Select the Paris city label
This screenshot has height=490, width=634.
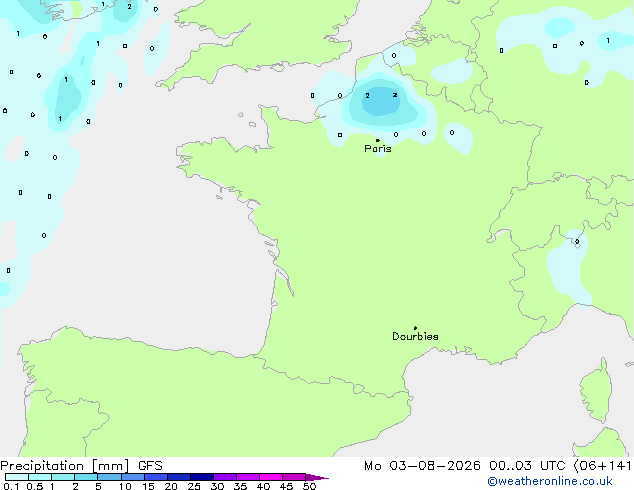378,149
